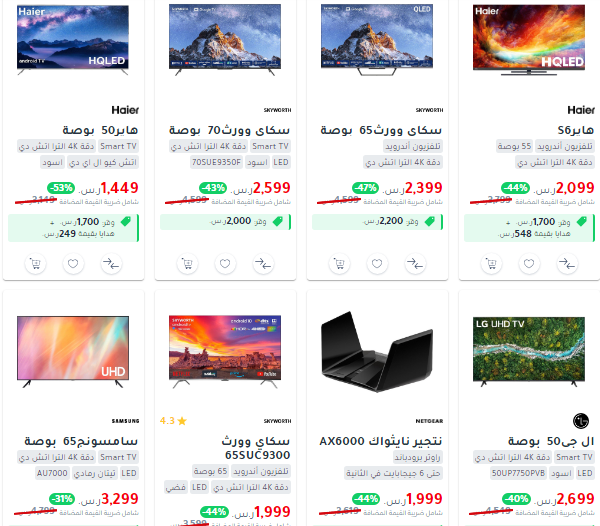Add Haier S6 TV to cart

491,264
